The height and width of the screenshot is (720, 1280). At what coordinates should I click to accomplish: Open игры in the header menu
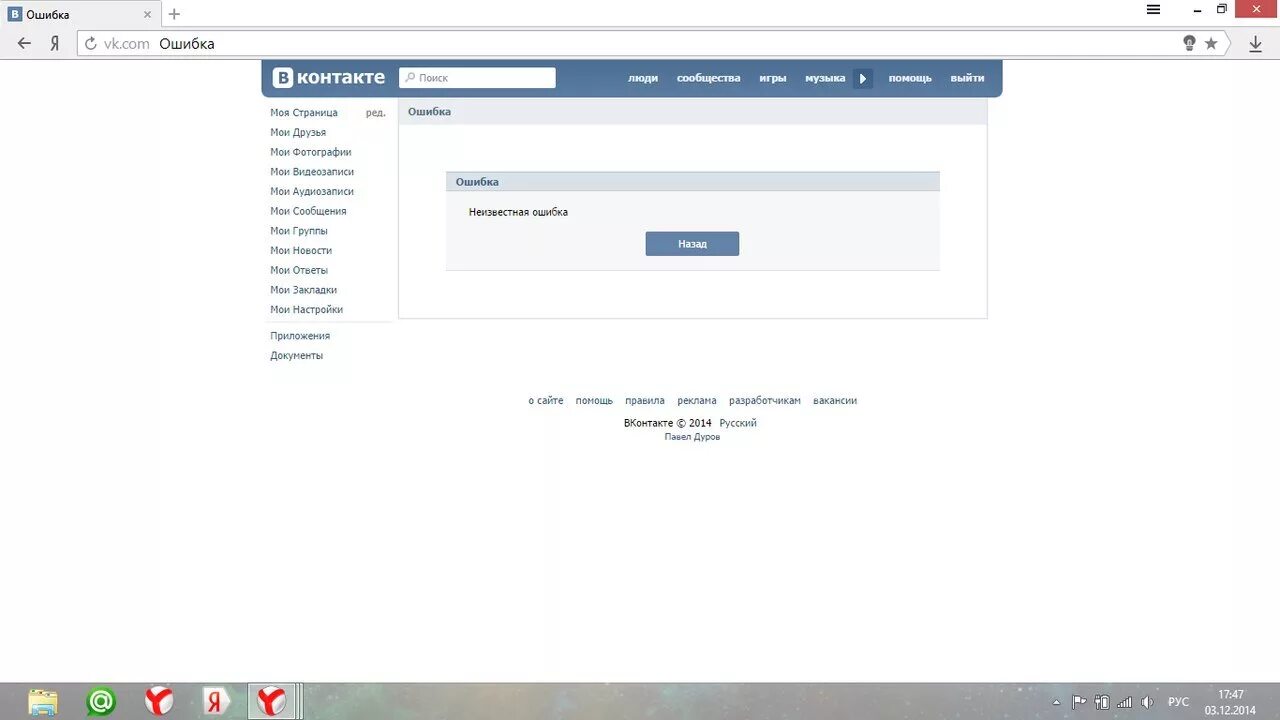coord(773,78)
